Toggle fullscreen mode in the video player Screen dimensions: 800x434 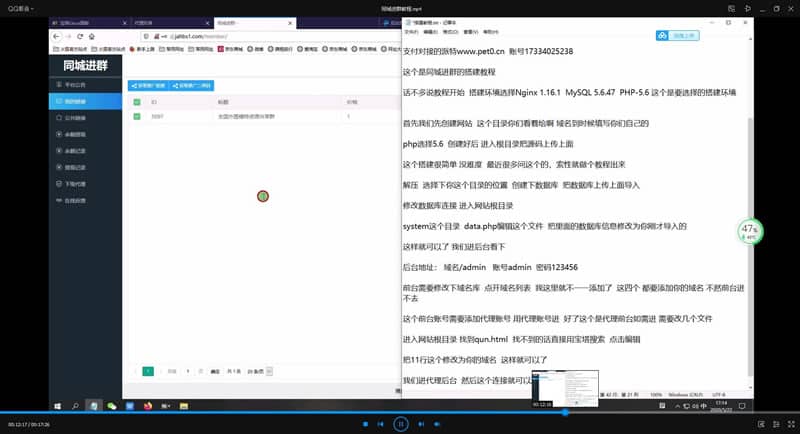[x=791, y=424]
